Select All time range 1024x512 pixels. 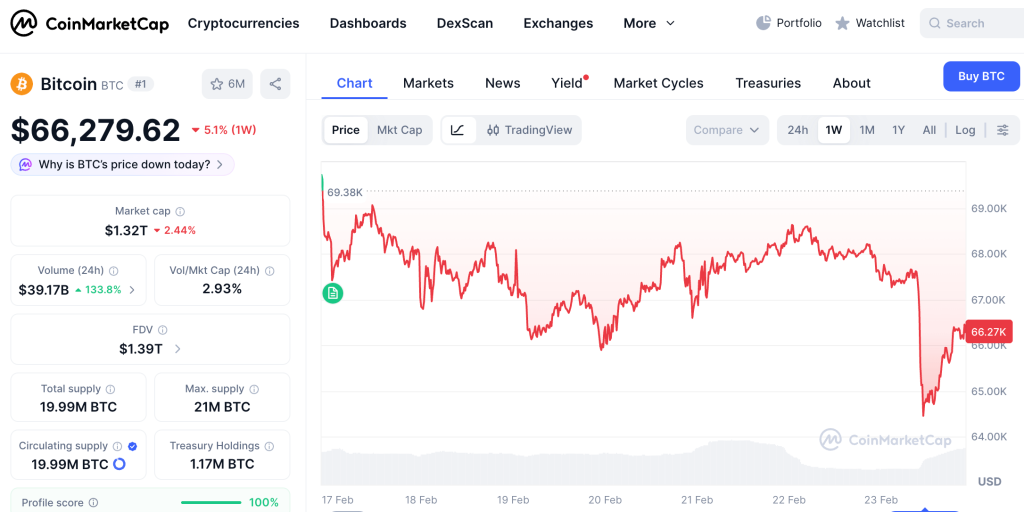pyautogui.click(x=929, y=130)
